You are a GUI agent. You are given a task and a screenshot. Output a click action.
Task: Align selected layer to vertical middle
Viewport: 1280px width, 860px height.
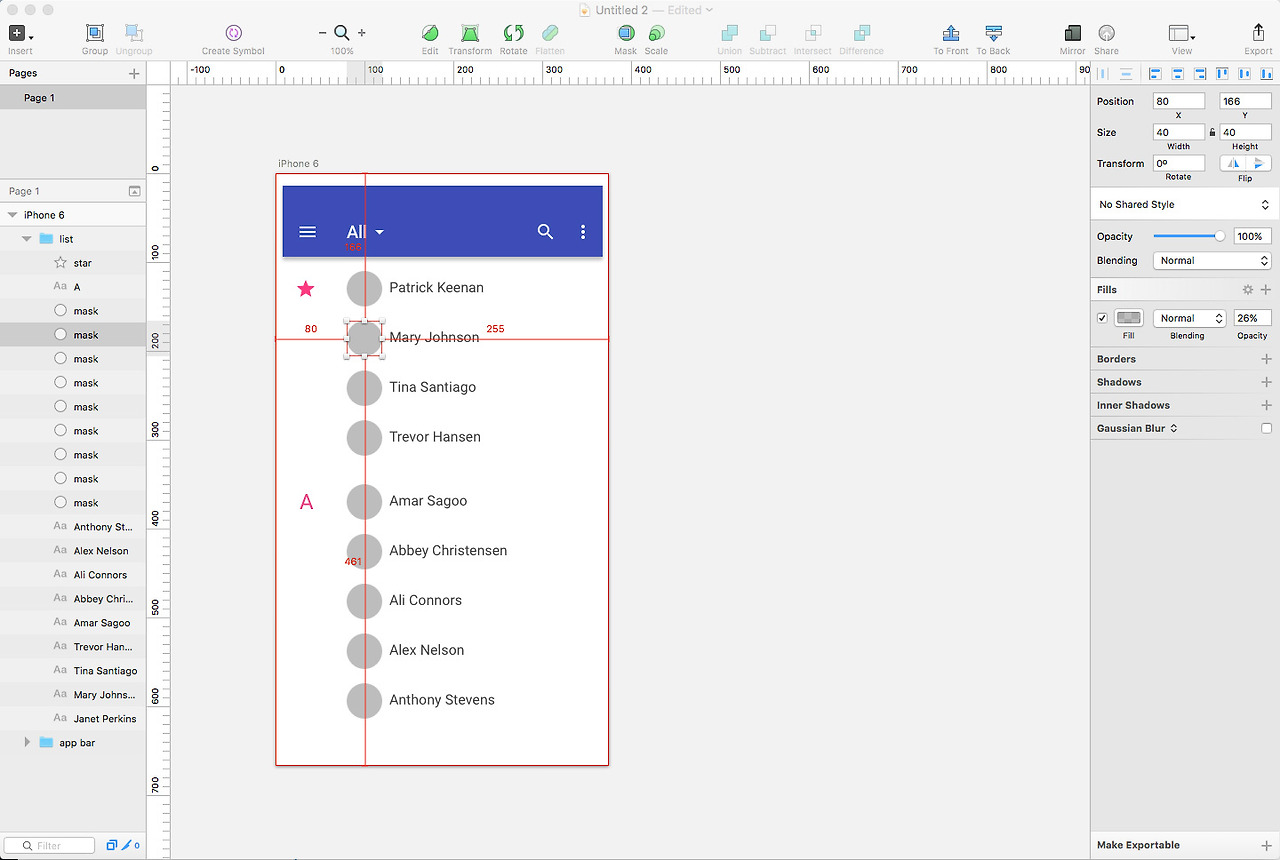[1244, 73]
